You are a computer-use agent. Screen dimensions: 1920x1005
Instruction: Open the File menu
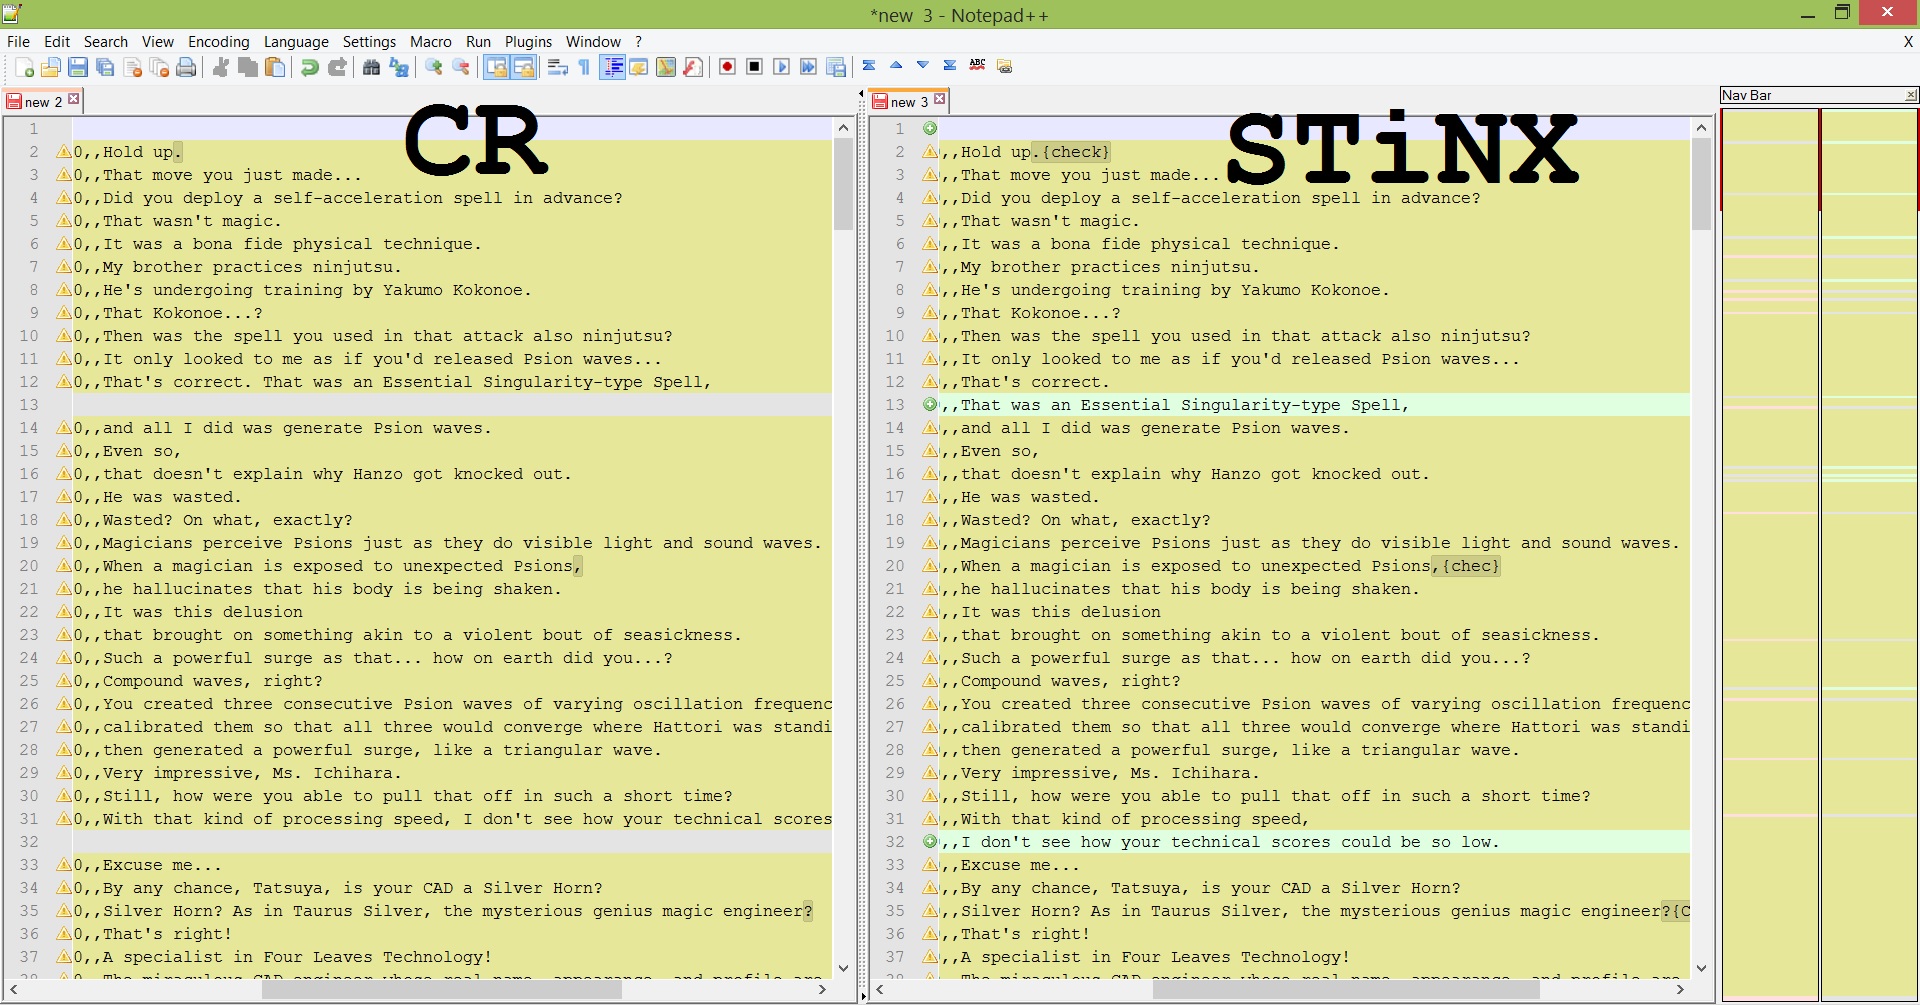(x=18, y=41)
